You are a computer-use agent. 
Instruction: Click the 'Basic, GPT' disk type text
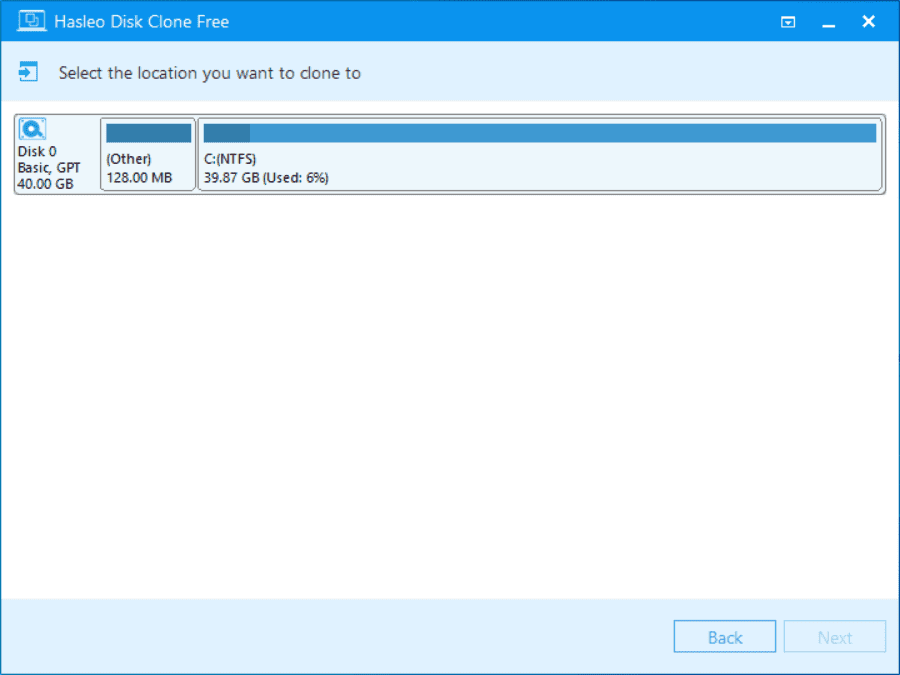(x=49, y=168)
